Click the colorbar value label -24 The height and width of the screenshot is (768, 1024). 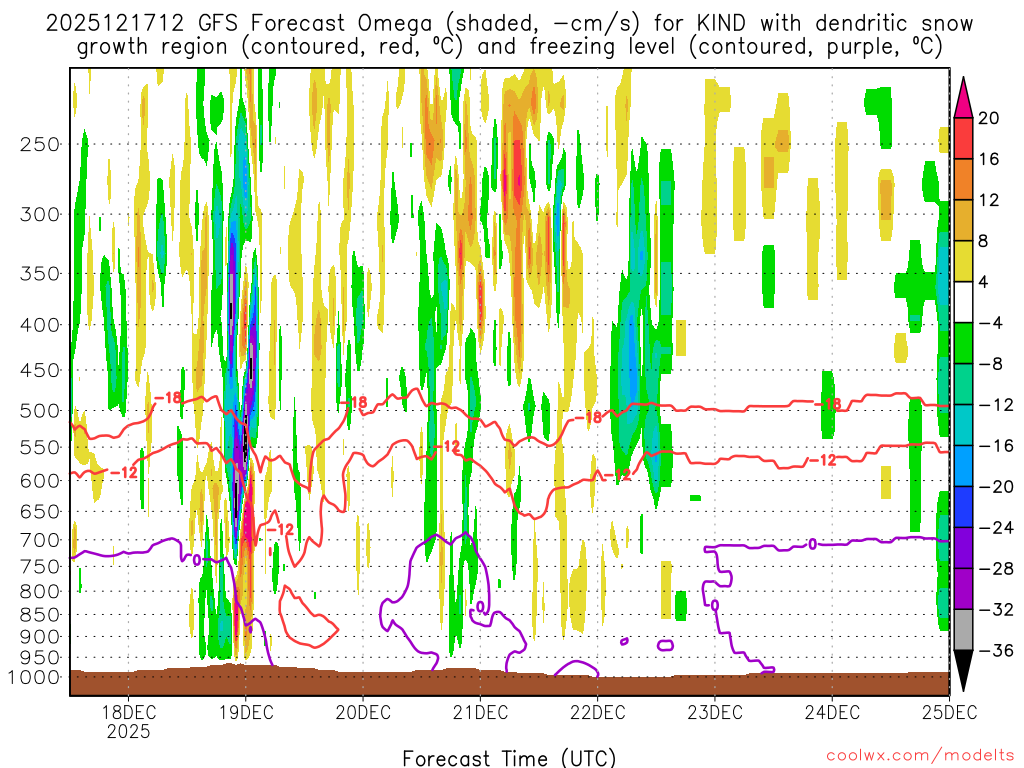[995, 528]
